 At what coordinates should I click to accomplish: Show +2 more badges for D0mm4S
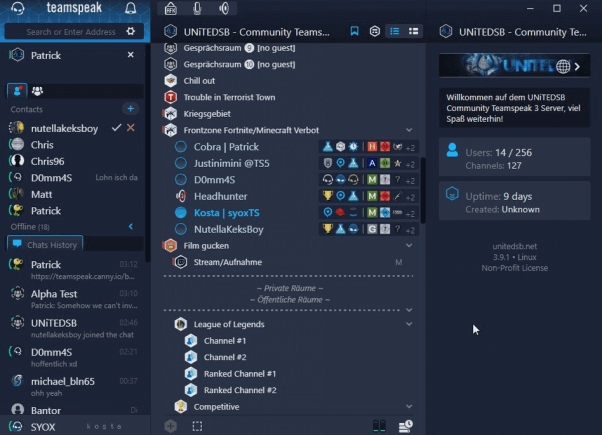[410, 180]
